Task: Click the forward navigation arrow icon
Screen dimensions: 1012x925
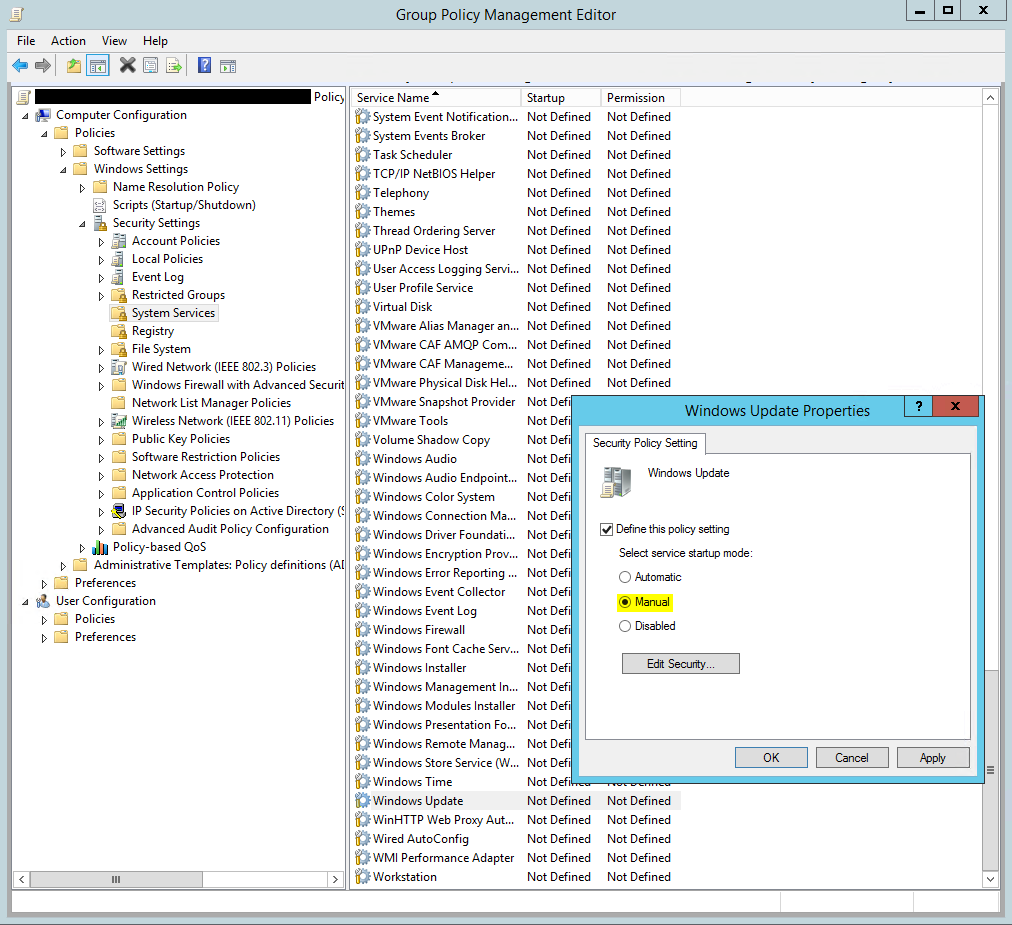Action: point(43,65)
